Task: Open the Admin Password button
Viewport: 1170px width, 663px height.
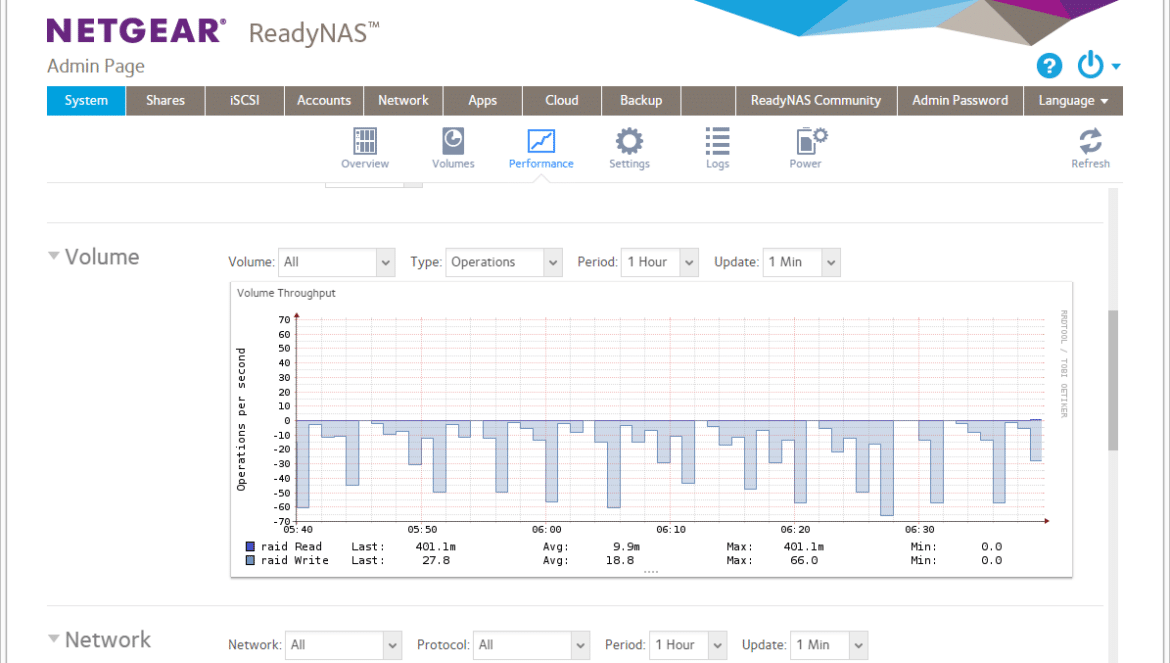Action: [960, 101]
